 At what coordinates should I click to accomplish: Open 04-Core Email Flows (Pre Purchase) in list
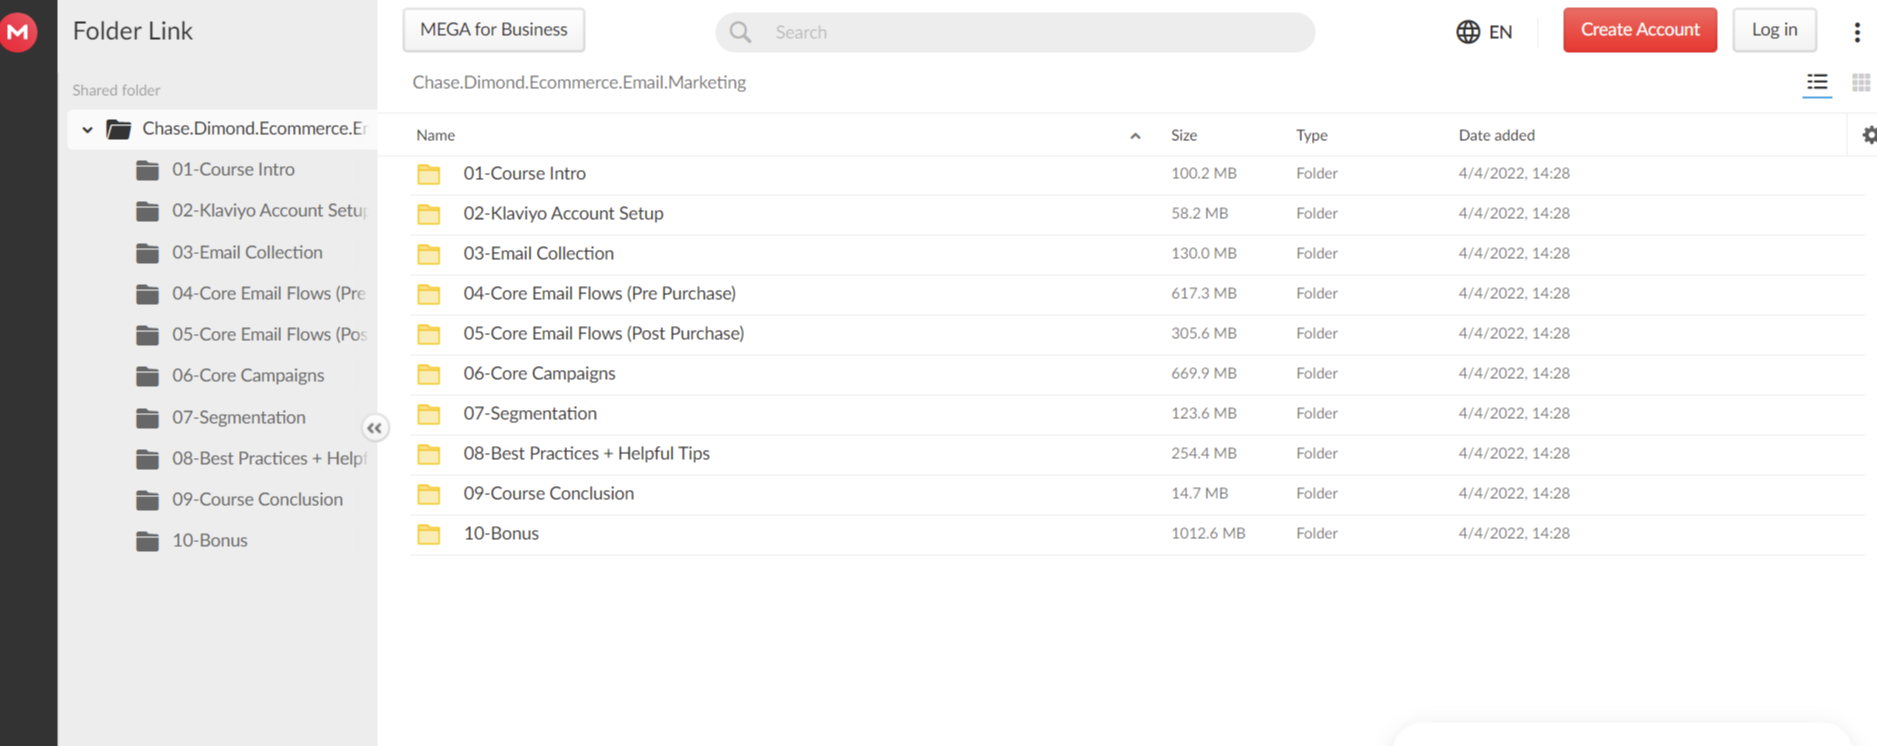pos(599,293)
